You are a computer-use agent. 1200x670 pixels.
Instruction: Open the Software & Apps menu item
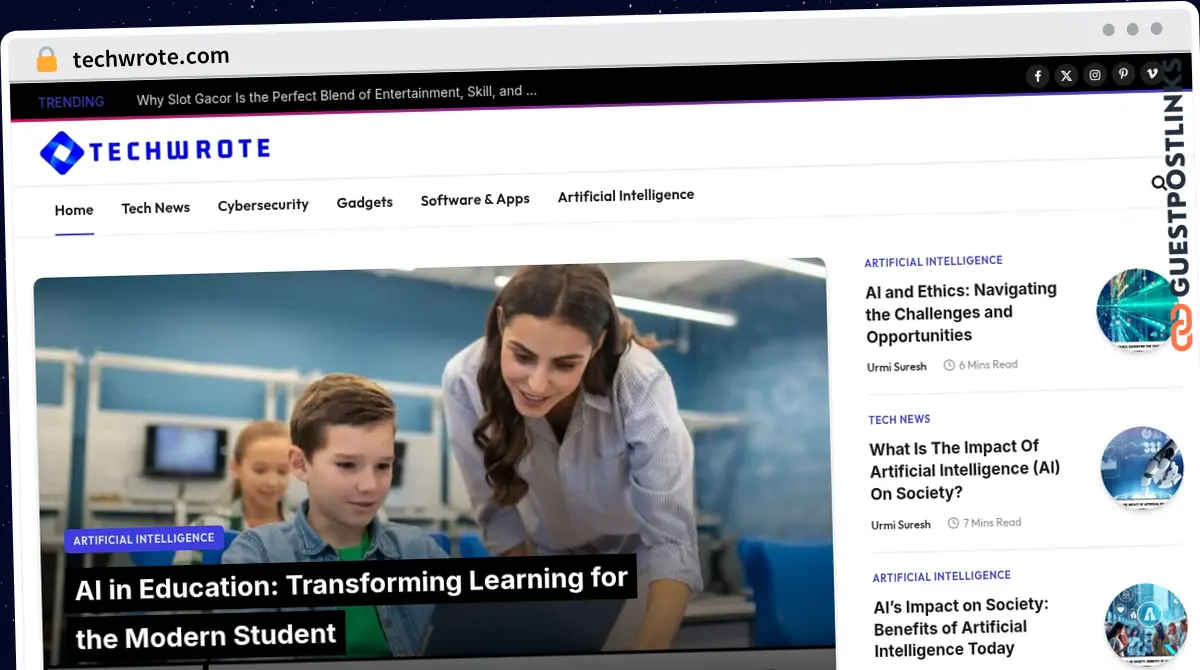(x=475, y=200)
